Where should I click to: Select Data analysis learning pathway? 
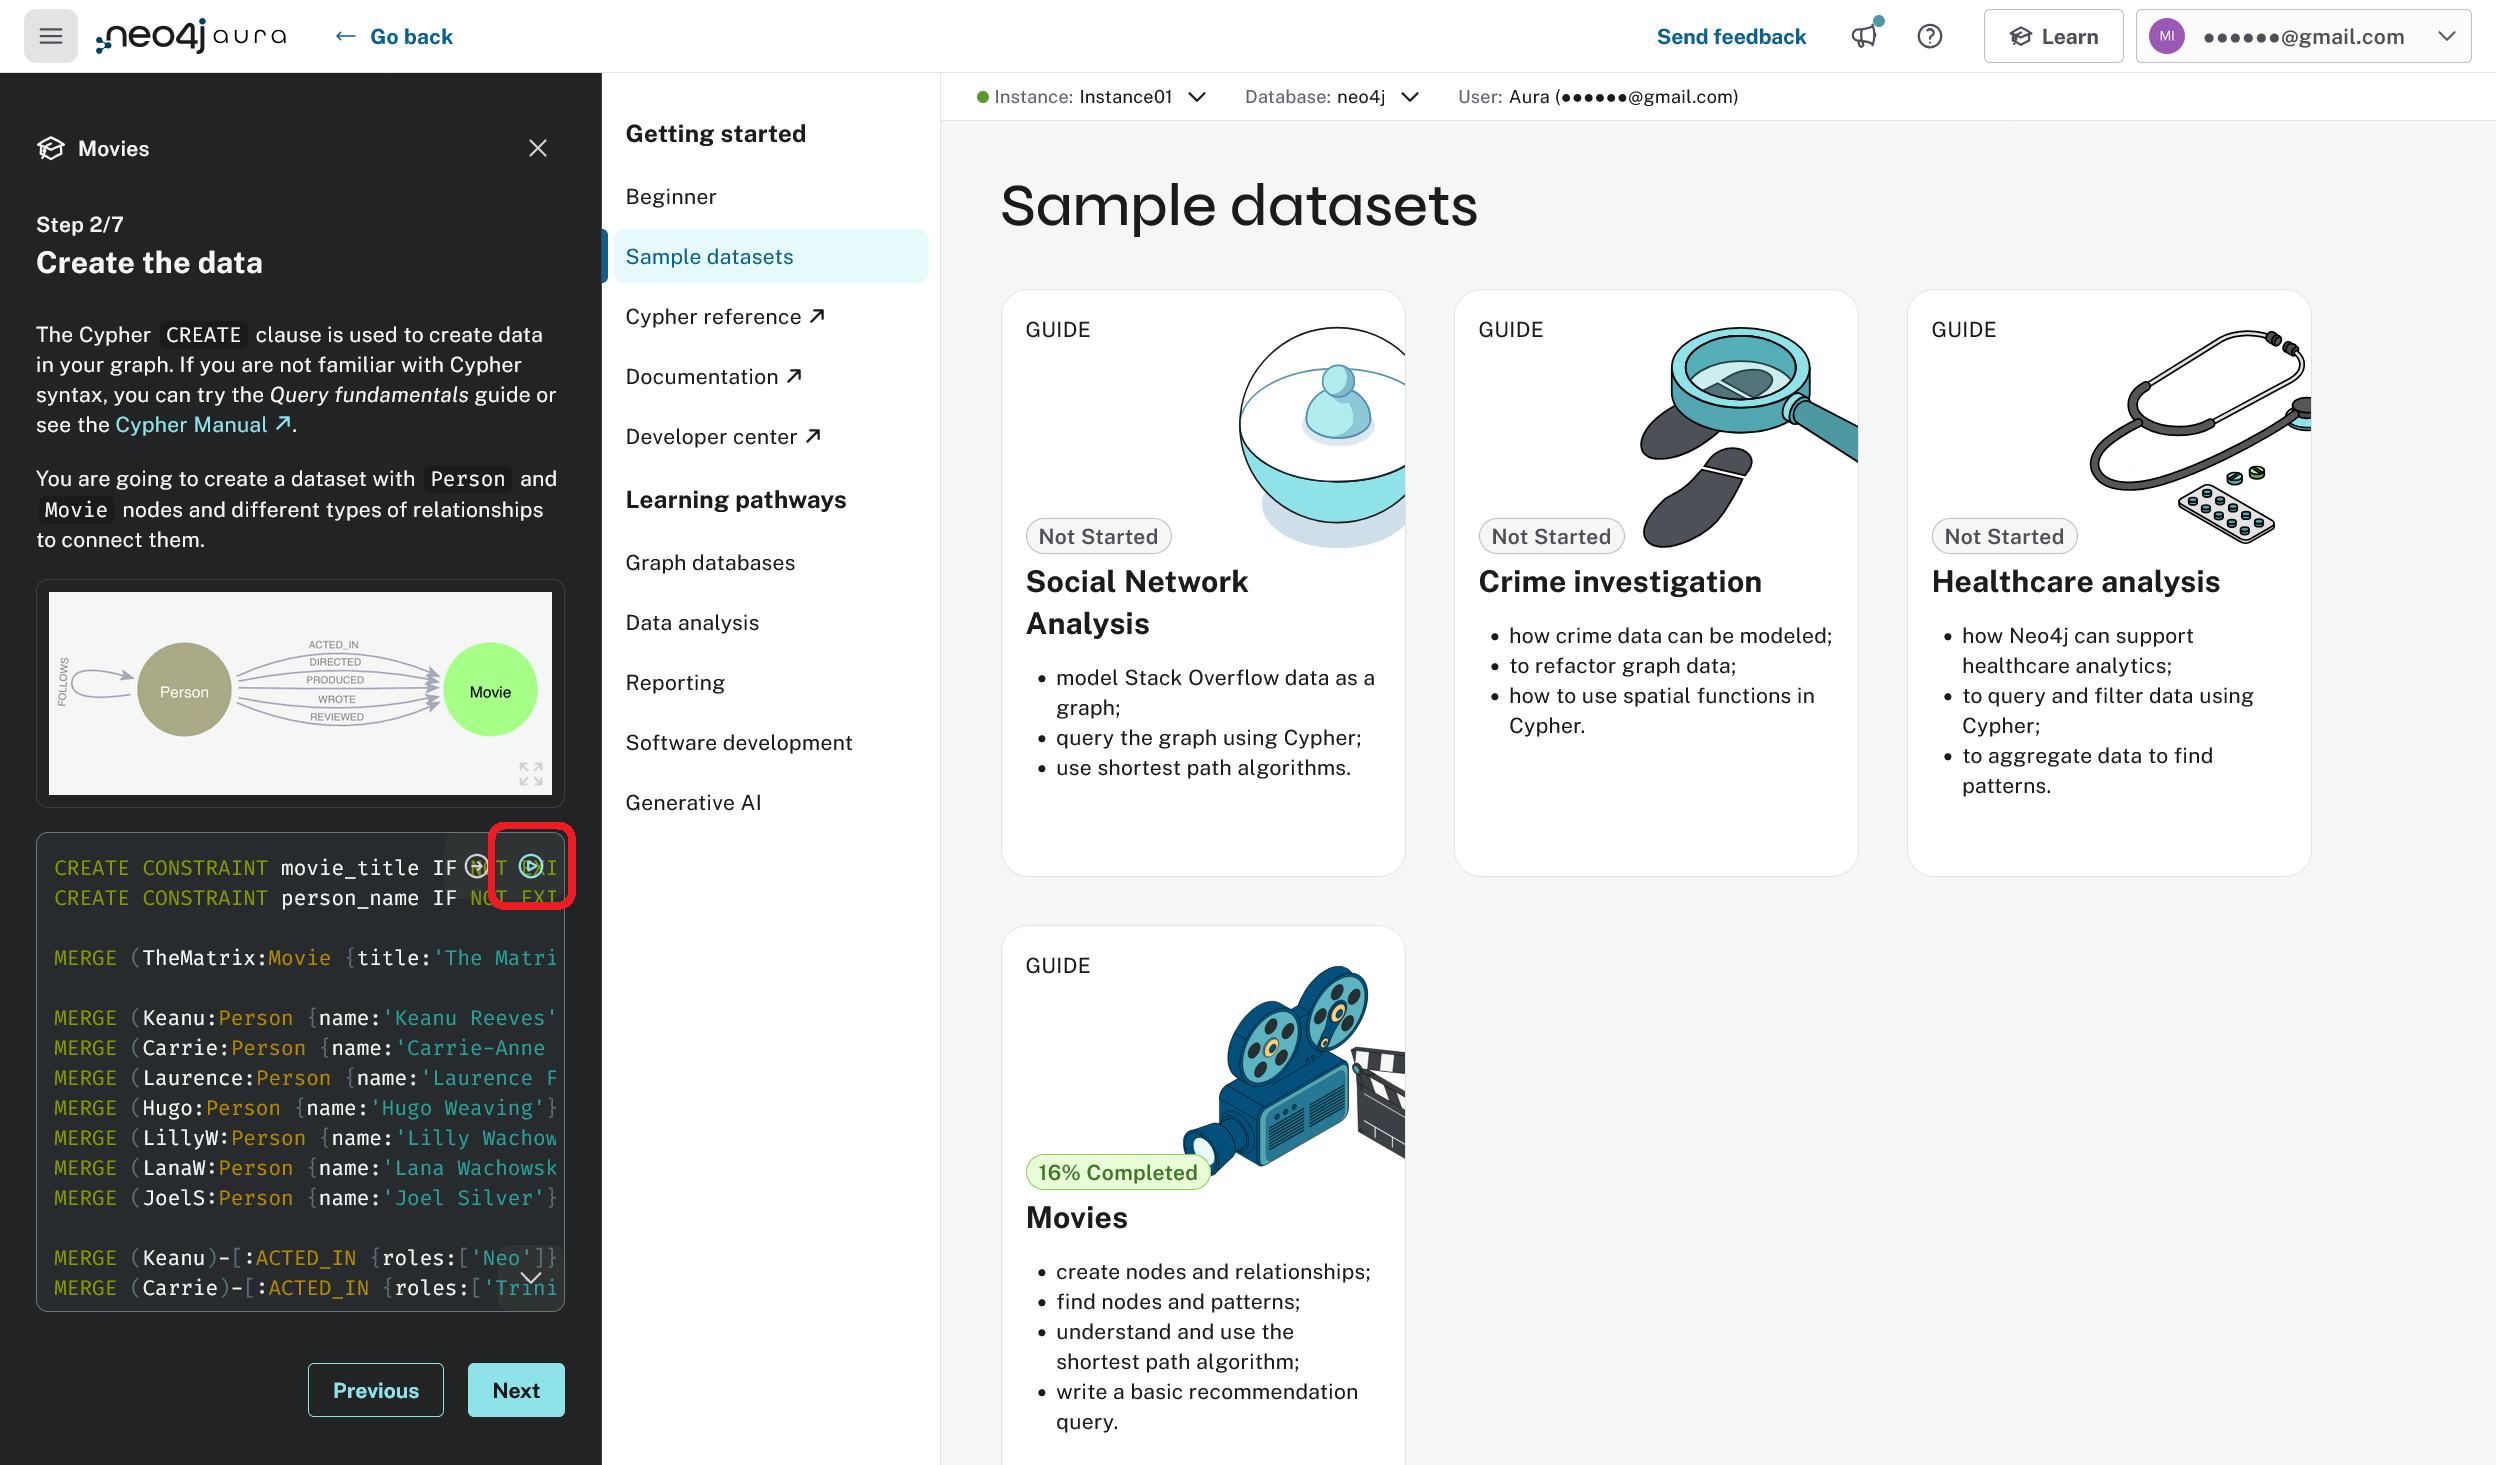pos(692,623)
